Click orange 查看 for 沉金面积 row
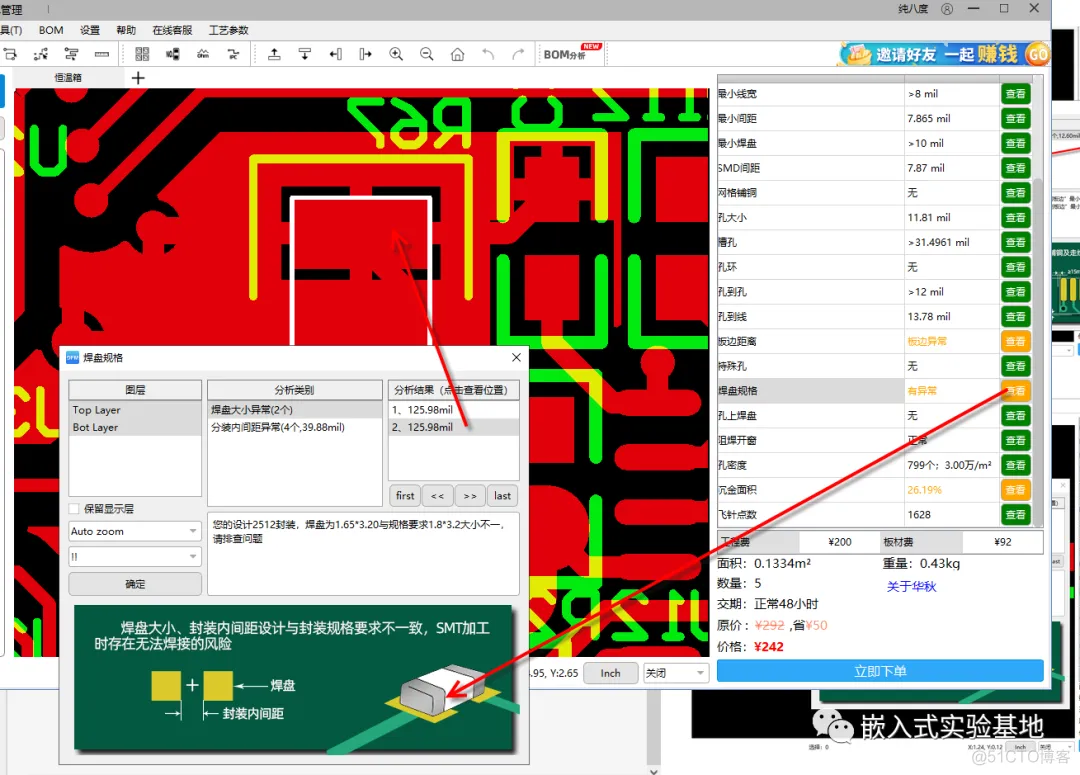The image size is (1080, 775). [1015, 490]
